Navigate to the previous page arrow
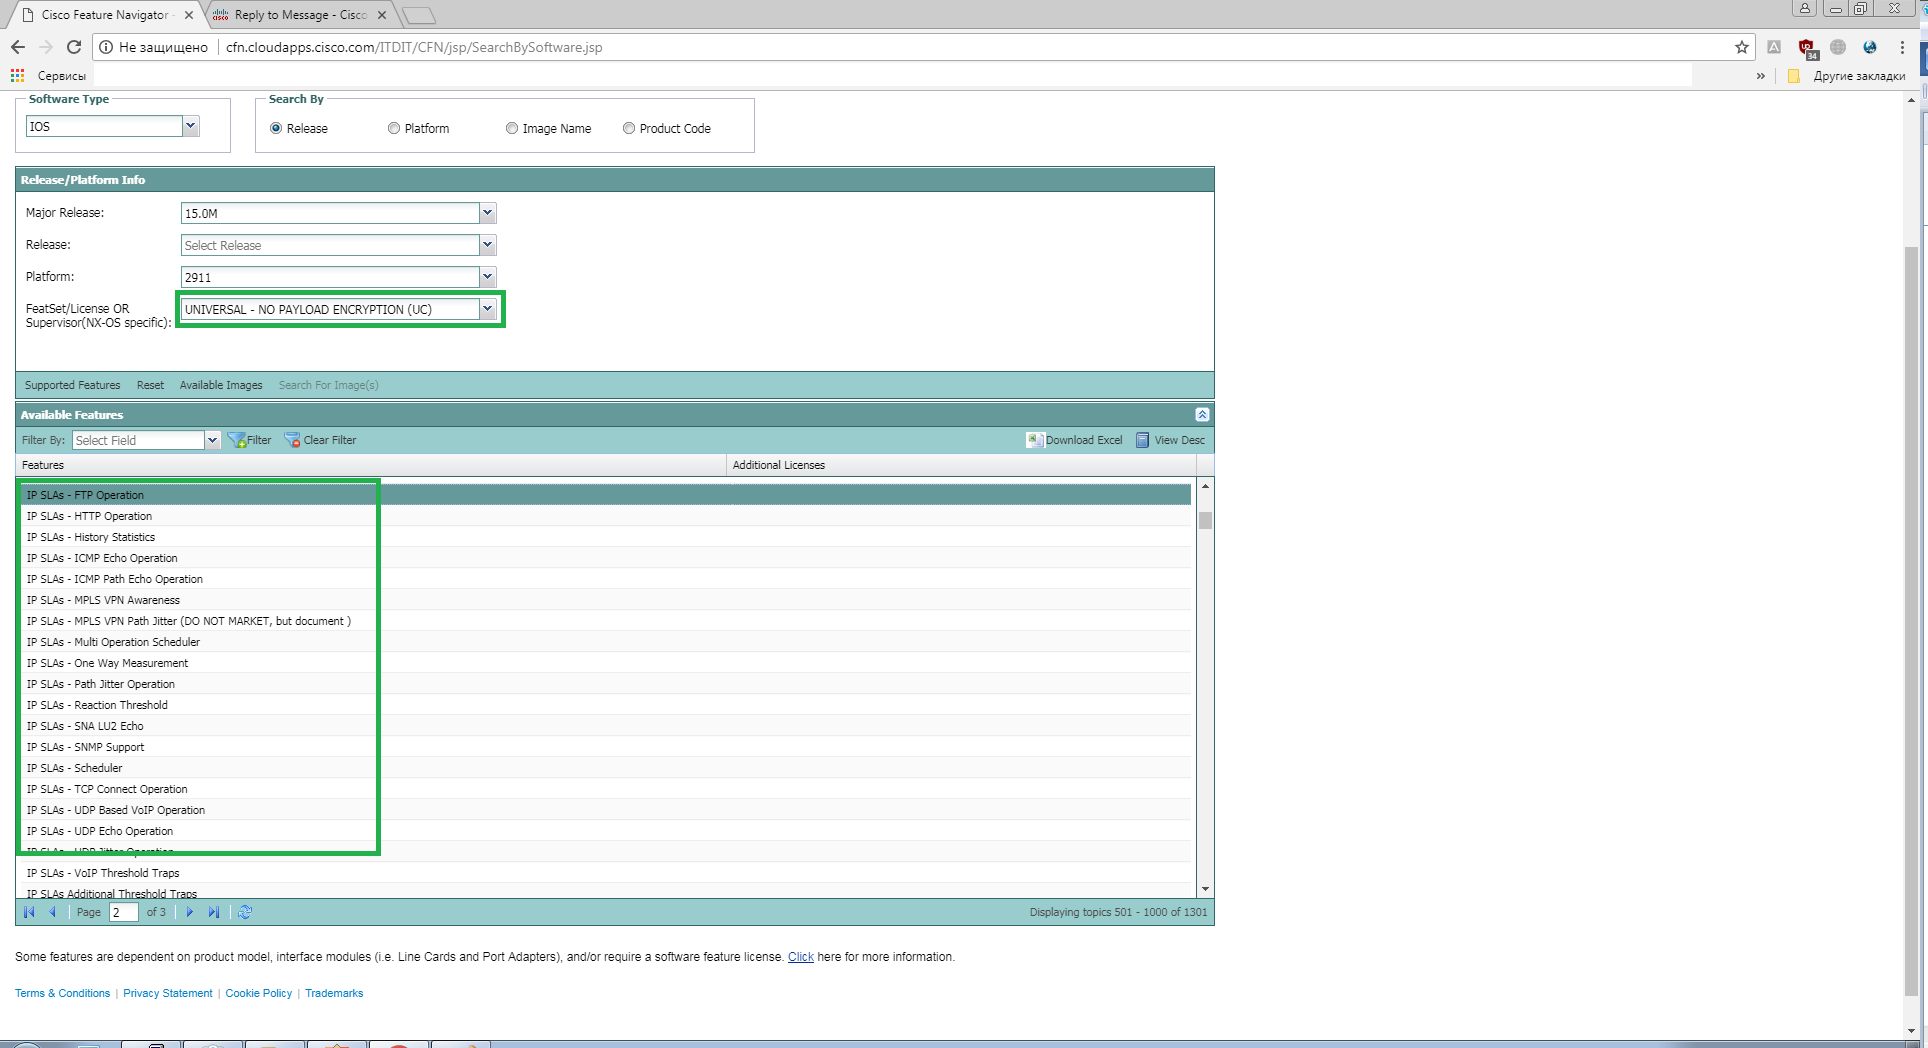1928x1048 pixels. [x=52, y=912]
